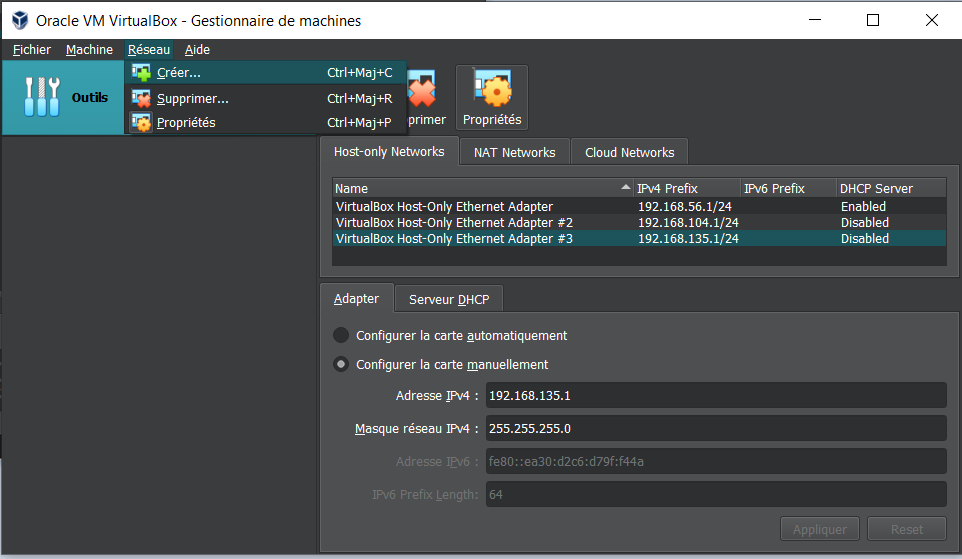Click the Propriétés menu entry icon
The height and width of the screenshot is (559, 962).
coord(141,122)
